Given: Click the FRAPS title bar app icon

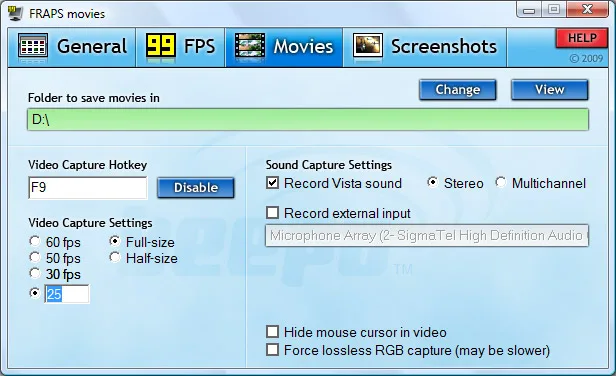Looking at the screenshot, I should click(16, 13).
